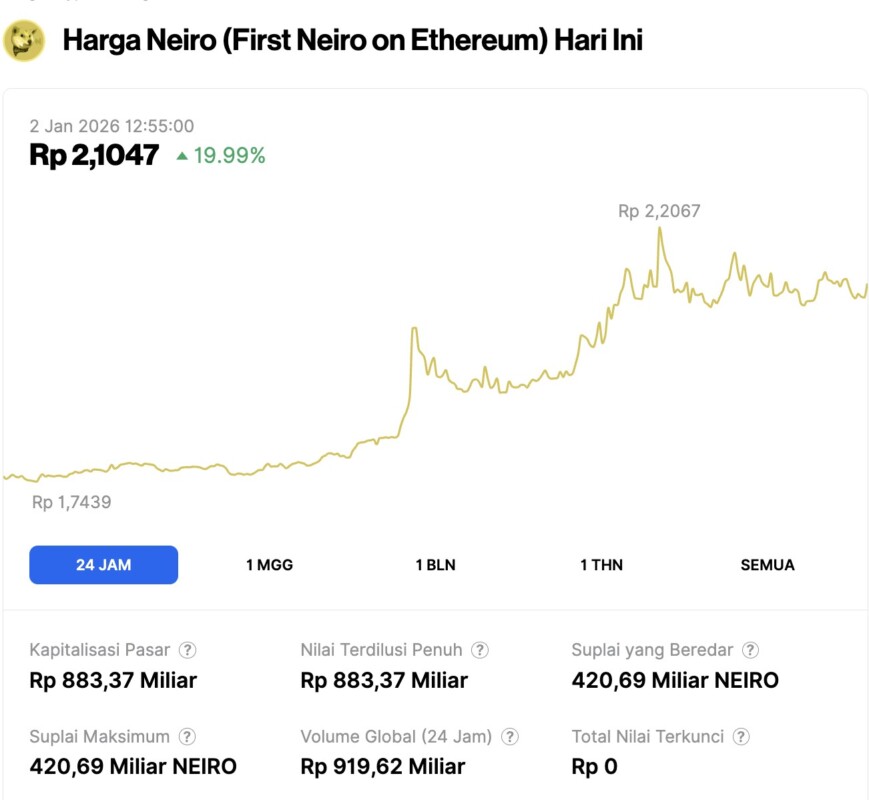Open the Kapitalisasi Pasar help icon
Image resolution: width=869 pixels, height=800 pixels.
tap(187, 650)
